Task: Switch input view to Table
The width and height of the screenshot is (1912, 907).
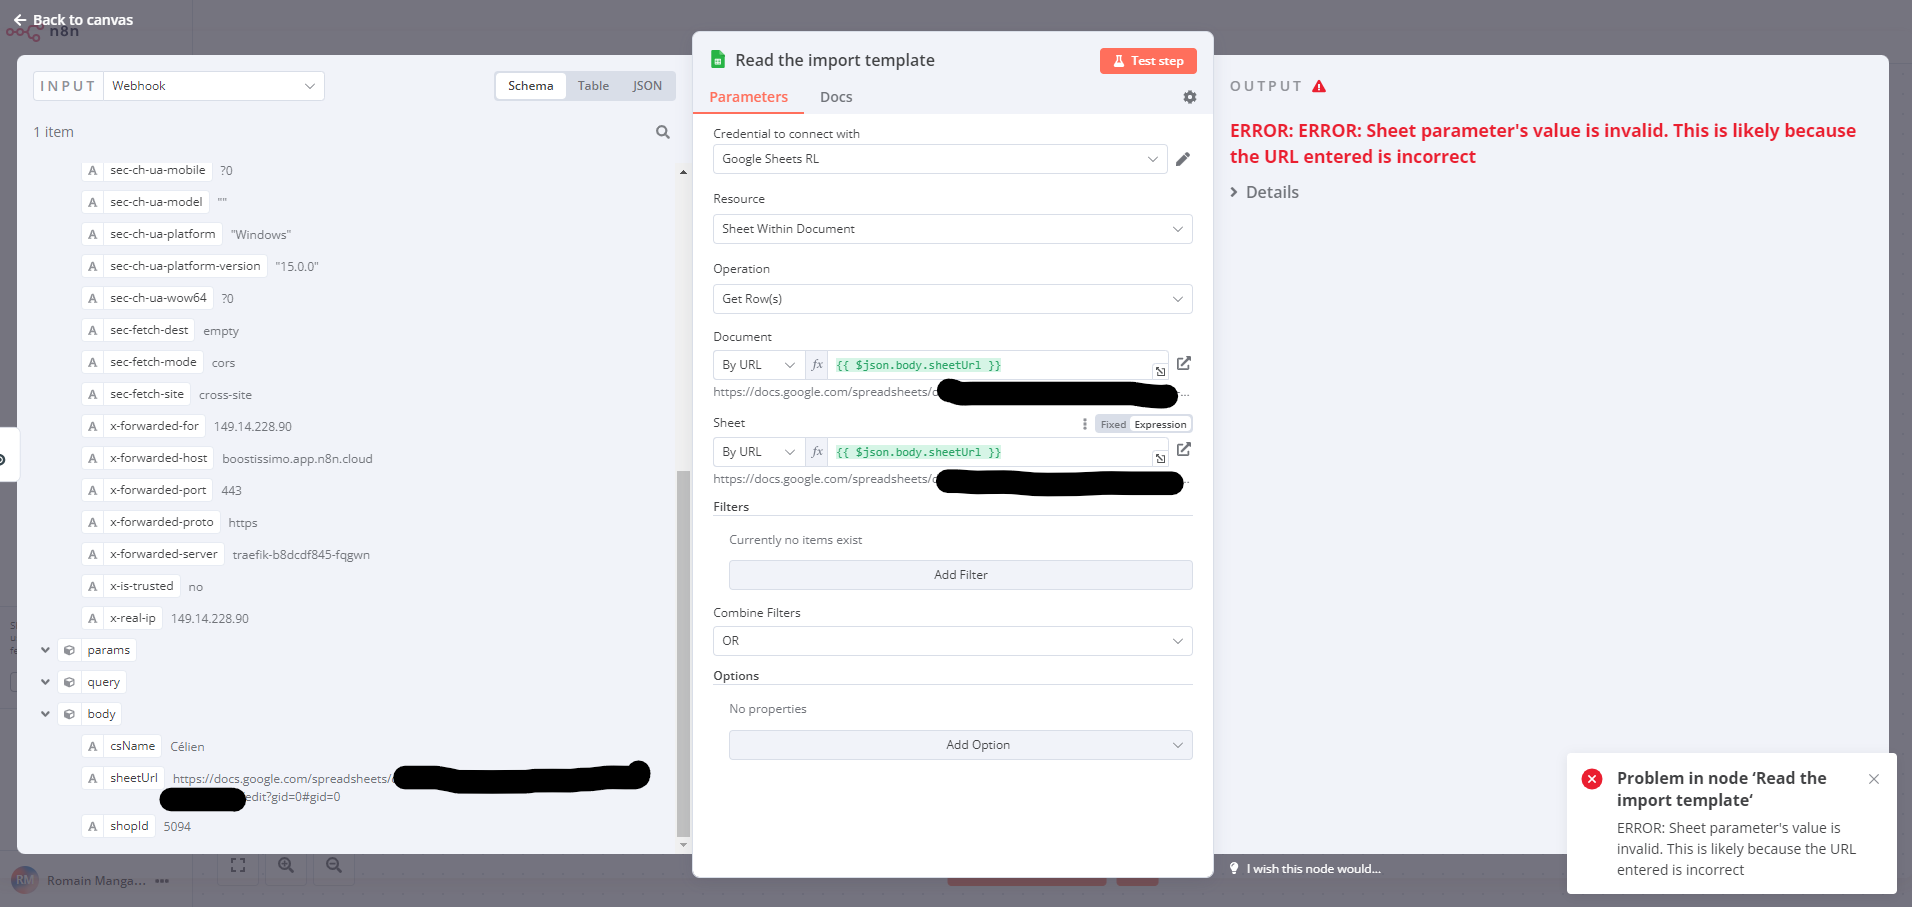Action: click(x=593, y=86)
